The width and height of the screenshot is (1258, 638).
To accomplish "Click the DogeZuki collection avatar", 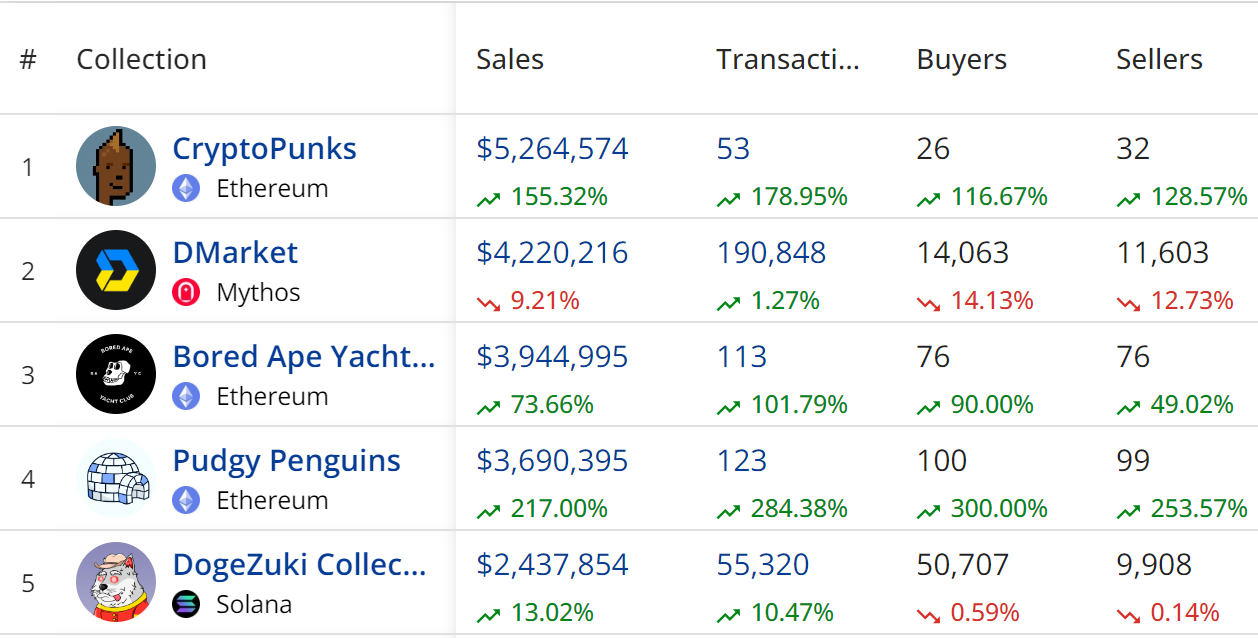I will click(x=116, y=582).
